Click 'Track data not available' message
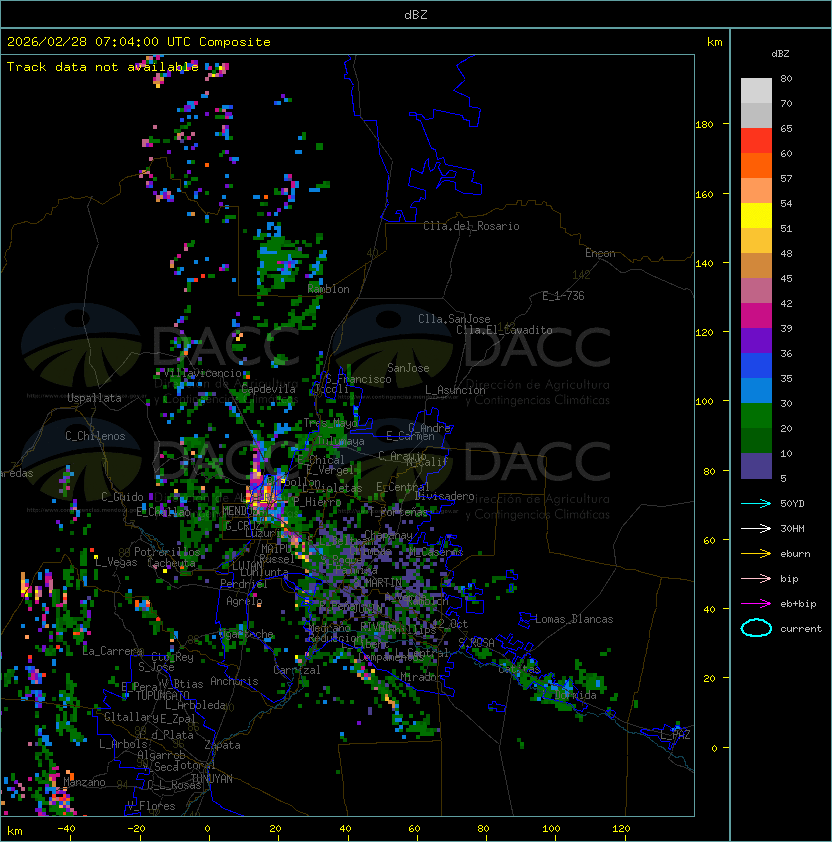 [103, 67]
